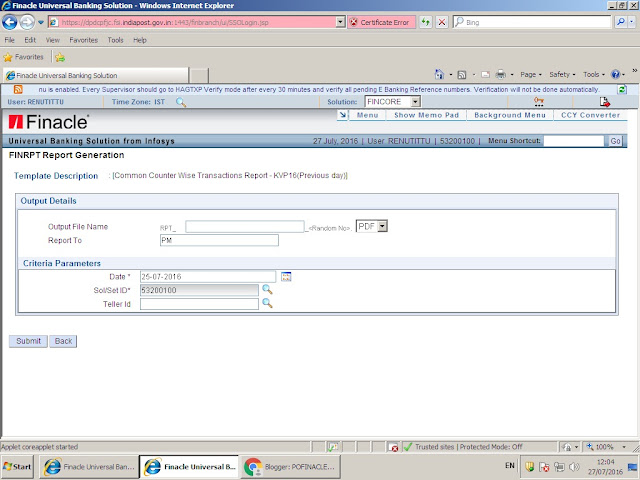Viewport: 640px width, 480px height.
Task: Open a new blank browser tab
Action: [x=199, y=76]
